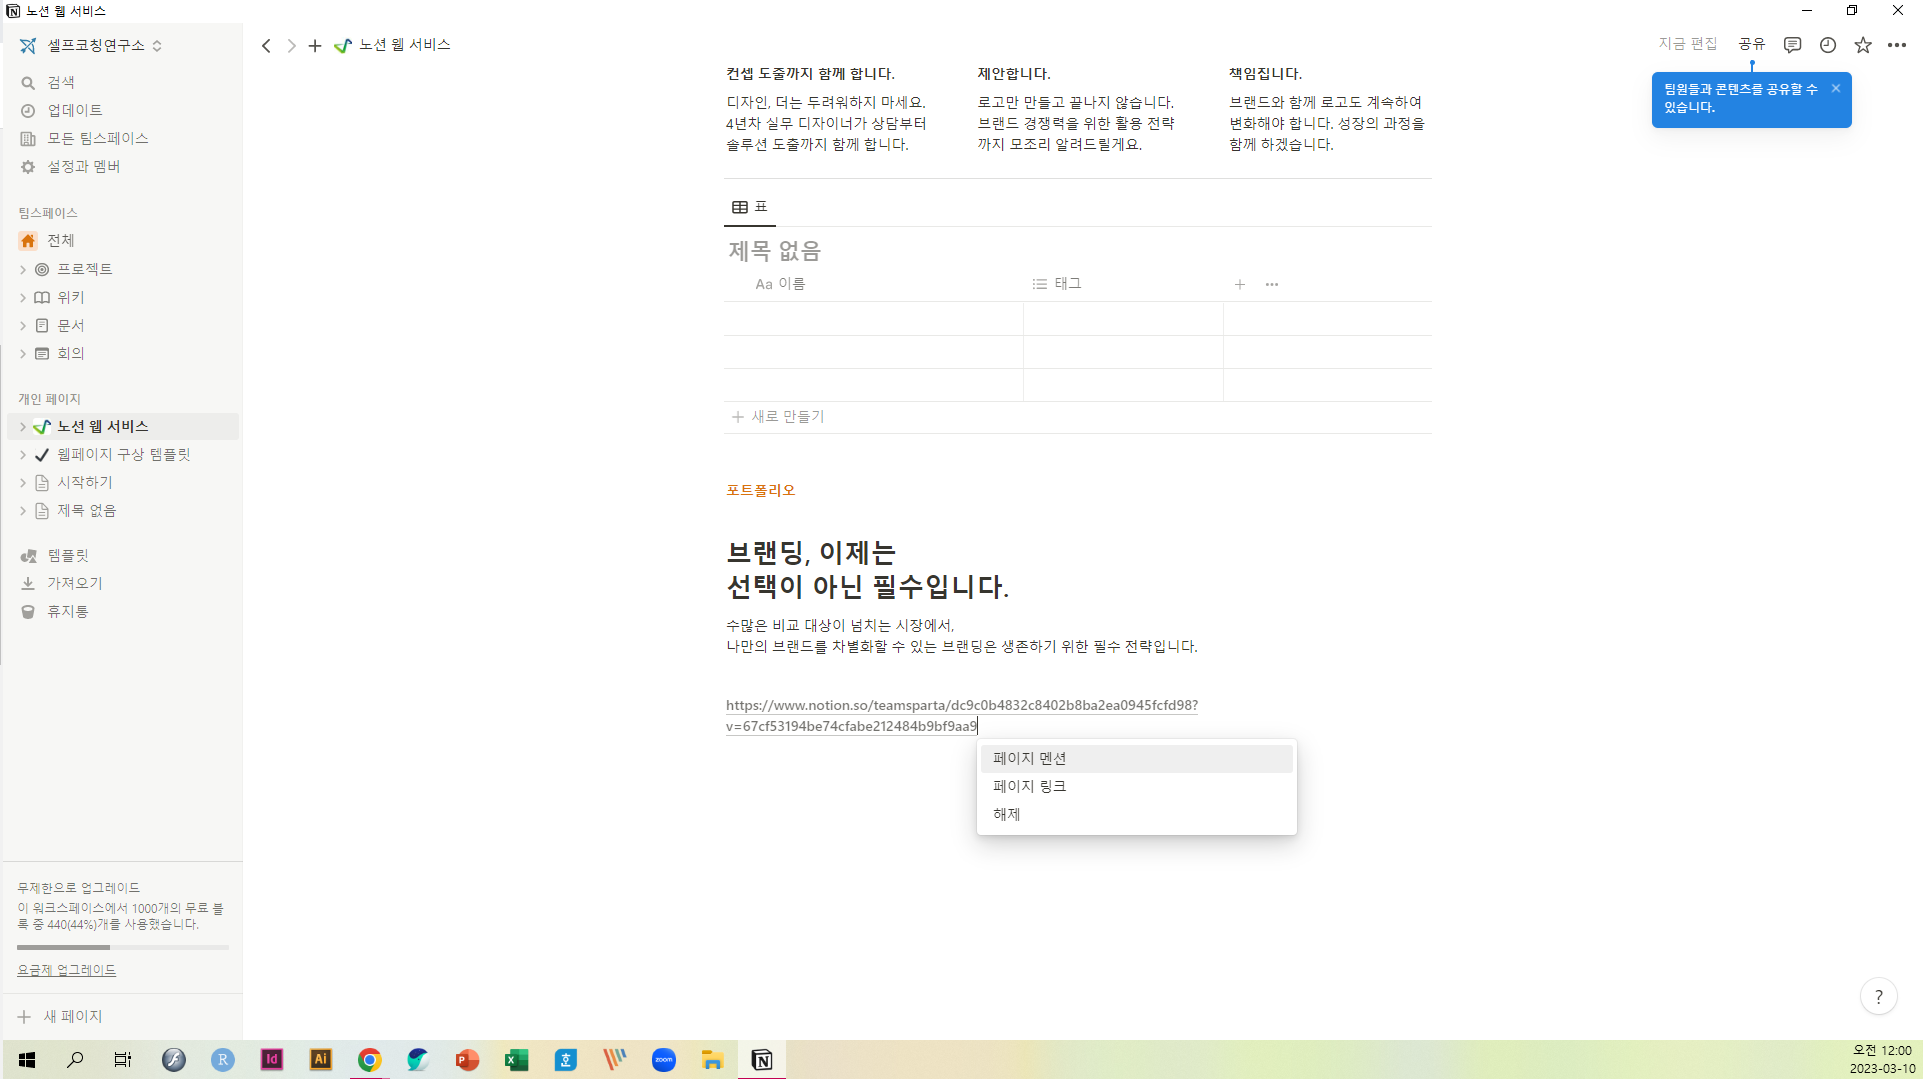Close the sharing tooltip popup
1923x1079 pixels.
coord(1836,88)
